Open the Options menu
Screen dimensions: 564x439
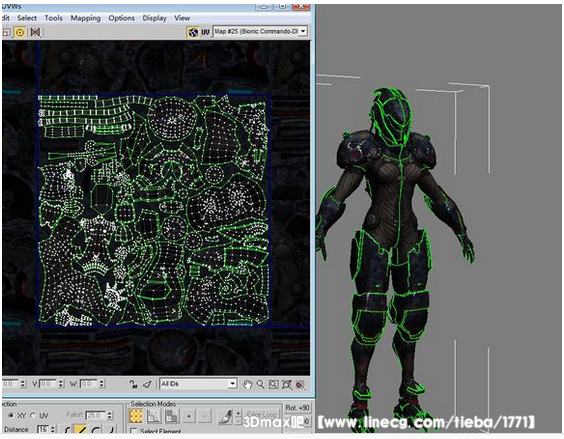click(121, 18)
